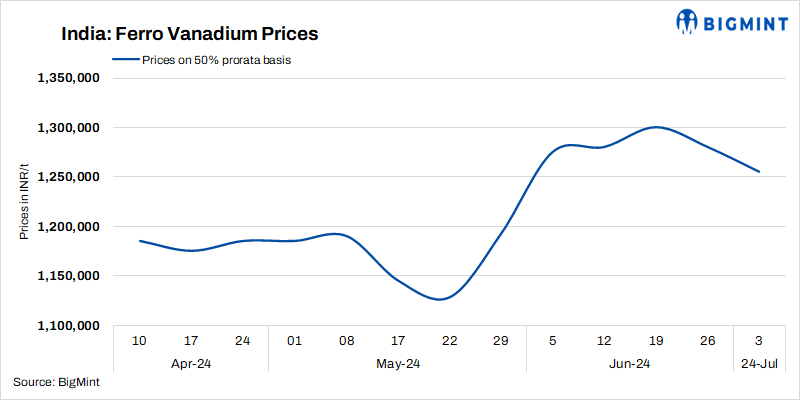Click the Source: BigMint text
The image size is (800, 400).
point(56,381)
